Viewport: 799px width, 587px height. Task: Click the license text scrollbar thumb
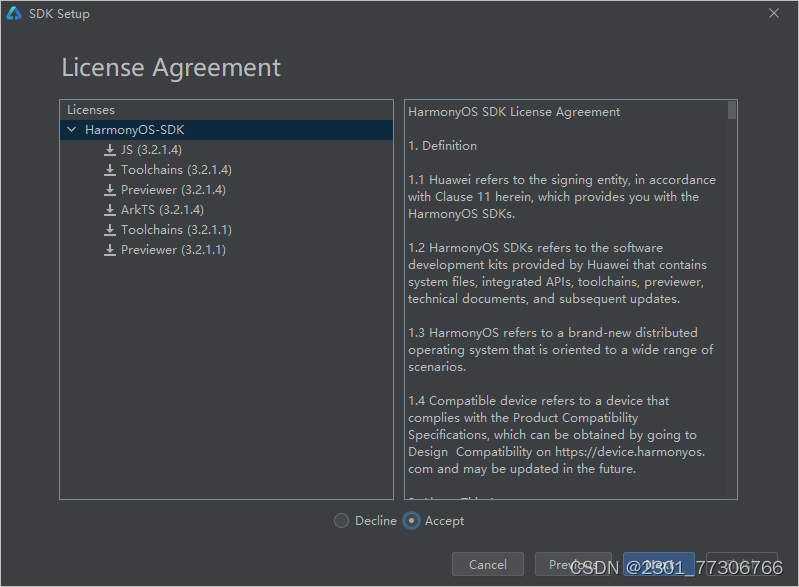(732, 110)
